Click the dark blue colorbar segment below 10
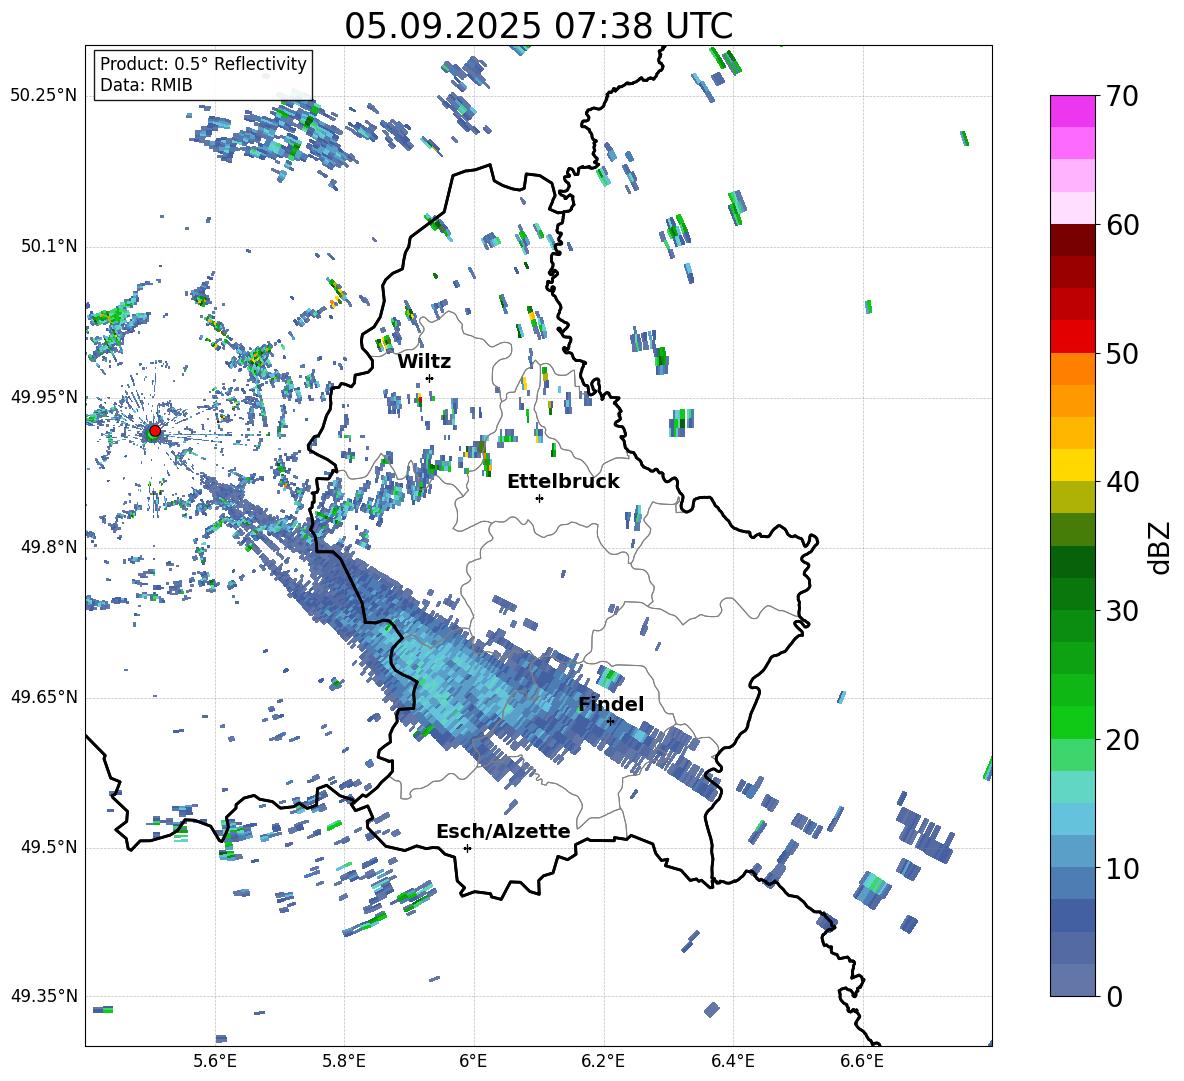Image resolution: width=1184 pixels, height=1081 pixels. tap(1072, 916)
